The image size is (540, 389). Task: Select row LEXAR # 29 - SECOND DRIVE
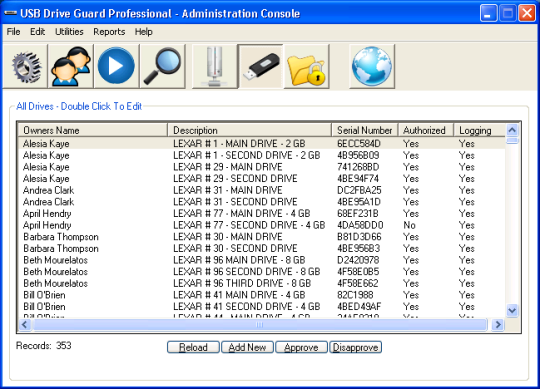pos(261,178)
